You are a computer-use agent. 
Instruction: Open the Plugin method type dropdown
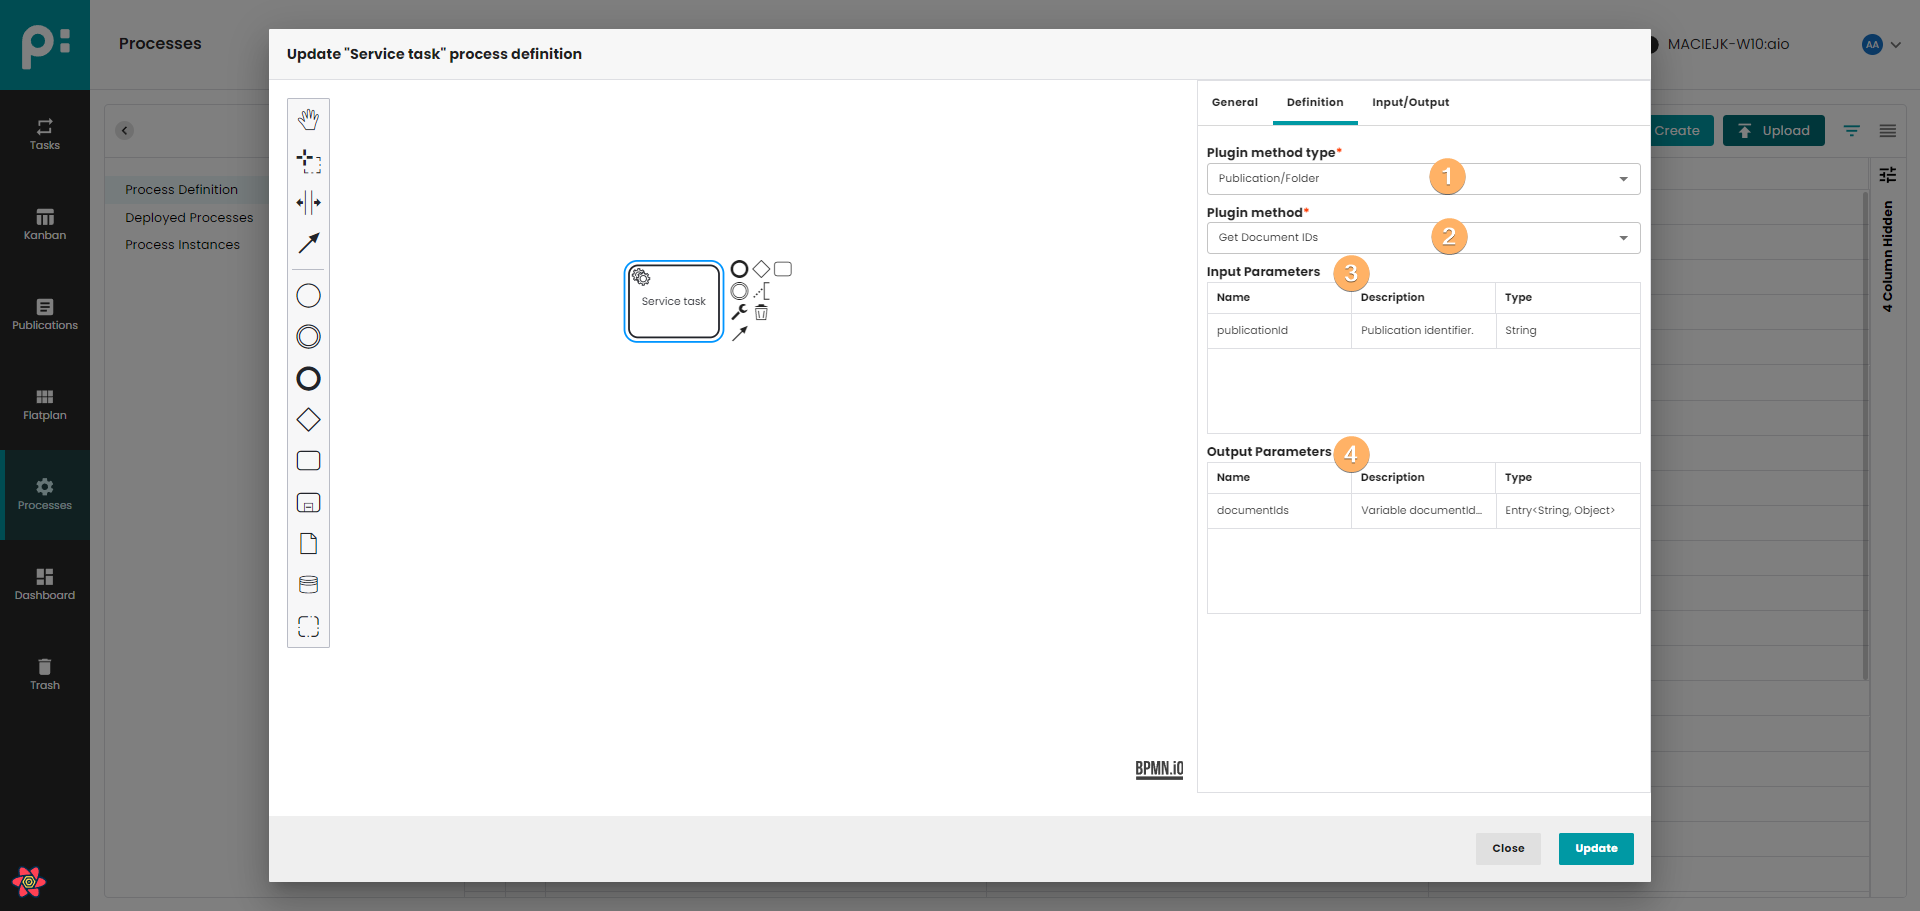(1422, 179)
